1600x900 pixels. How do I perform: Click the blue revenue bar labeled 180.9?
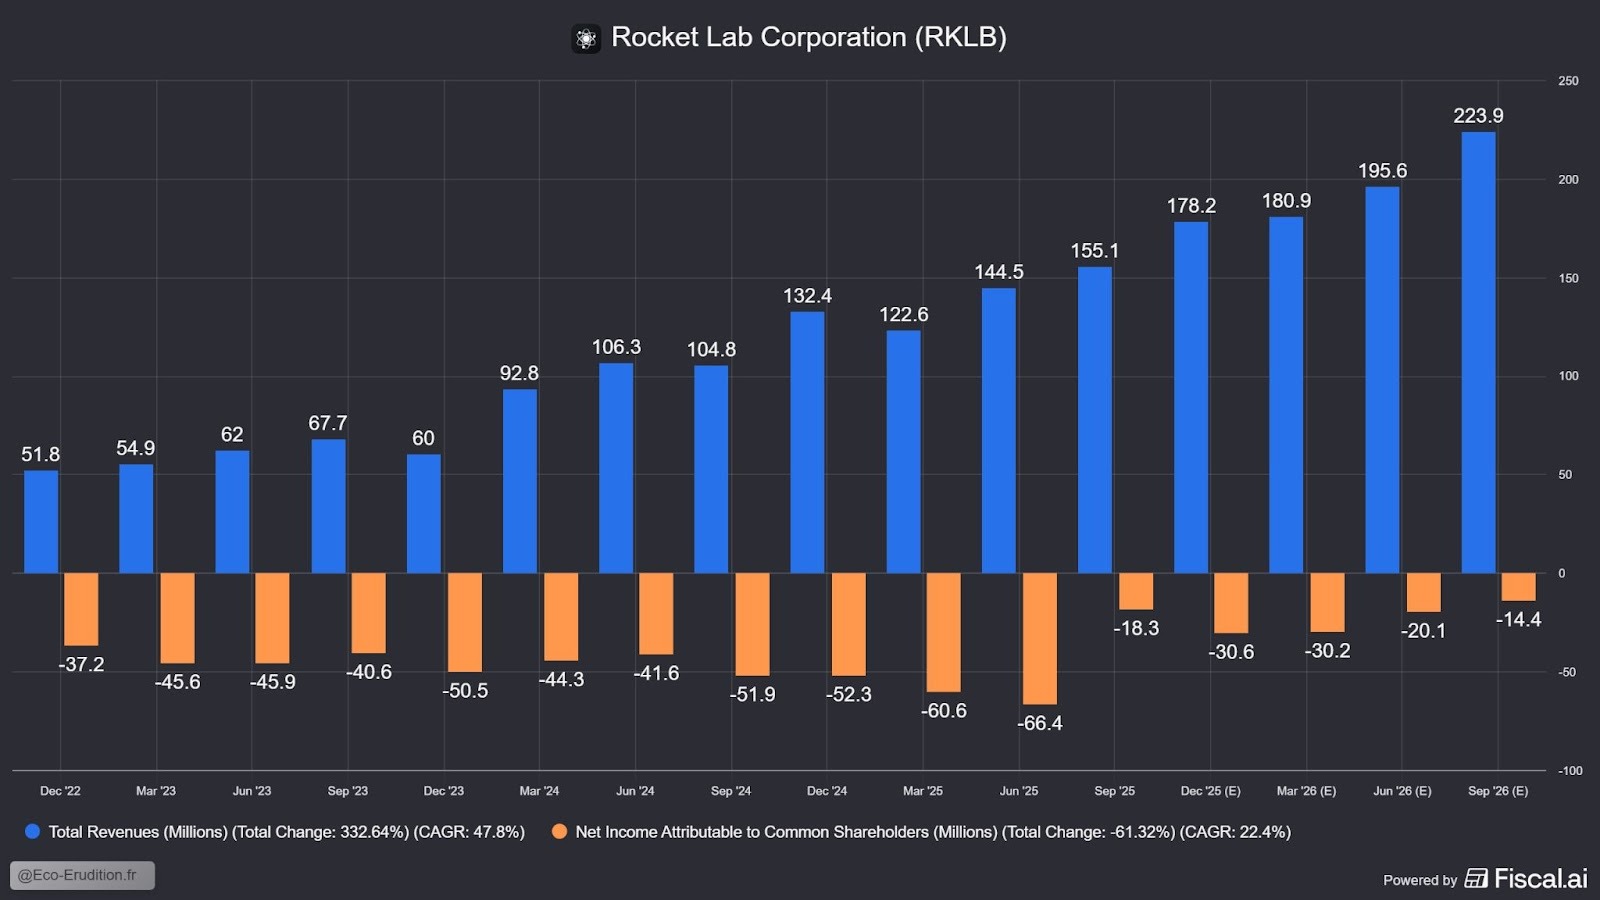(1286, 395)
